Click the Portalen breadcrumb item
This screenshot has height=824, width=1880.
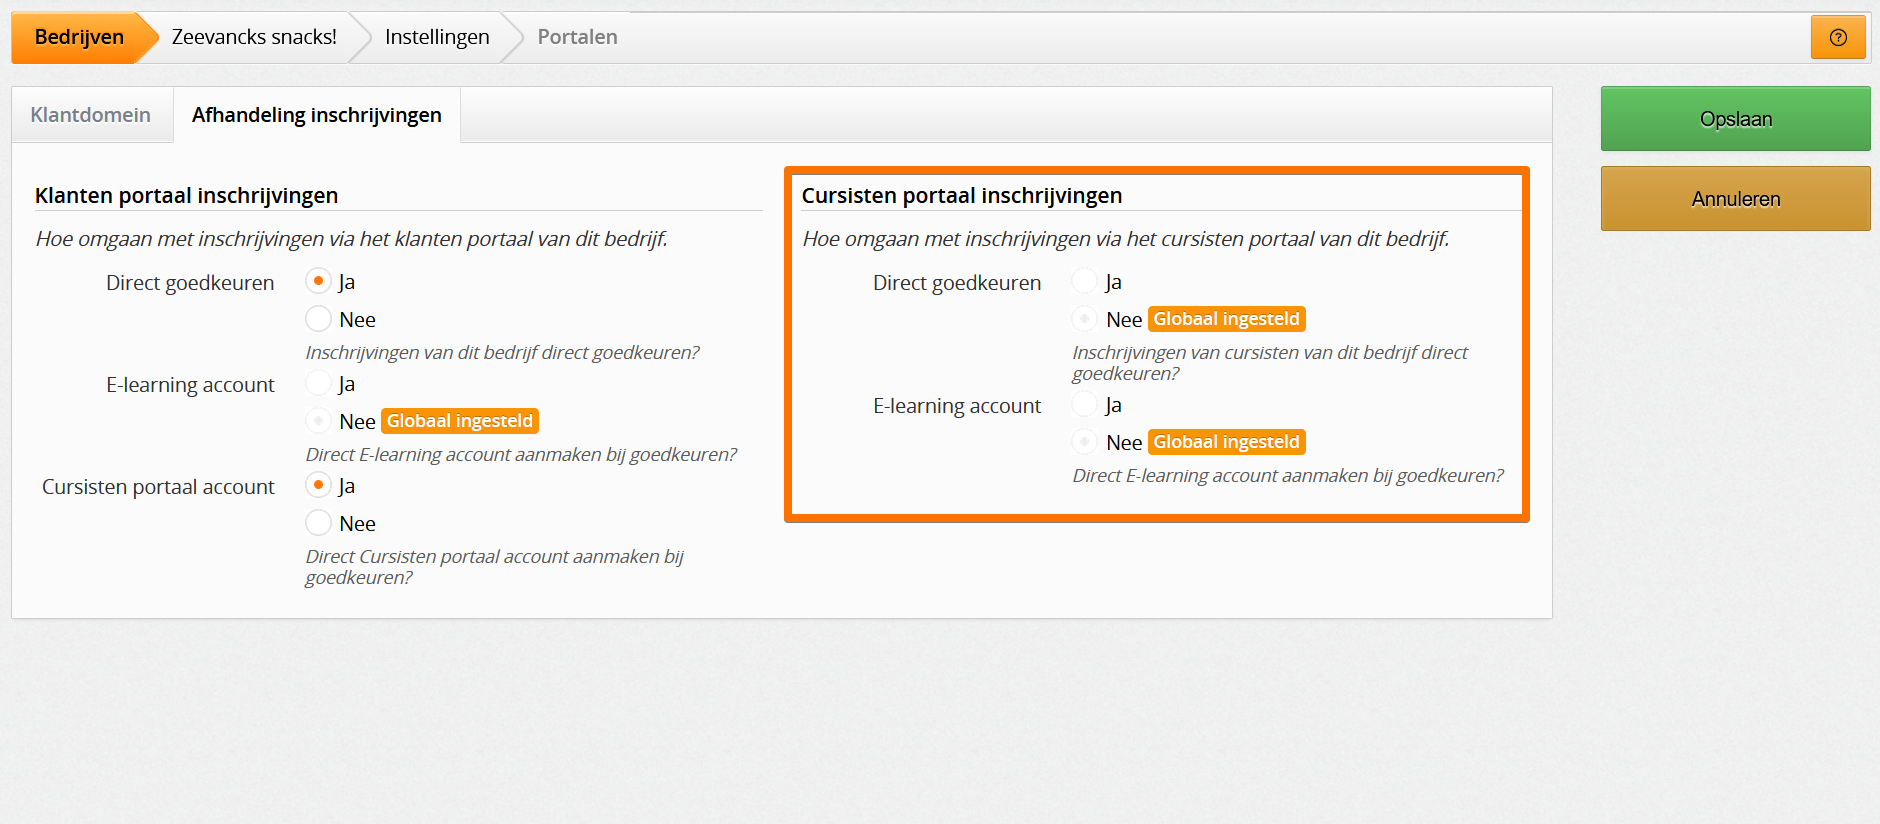[577, 37]
